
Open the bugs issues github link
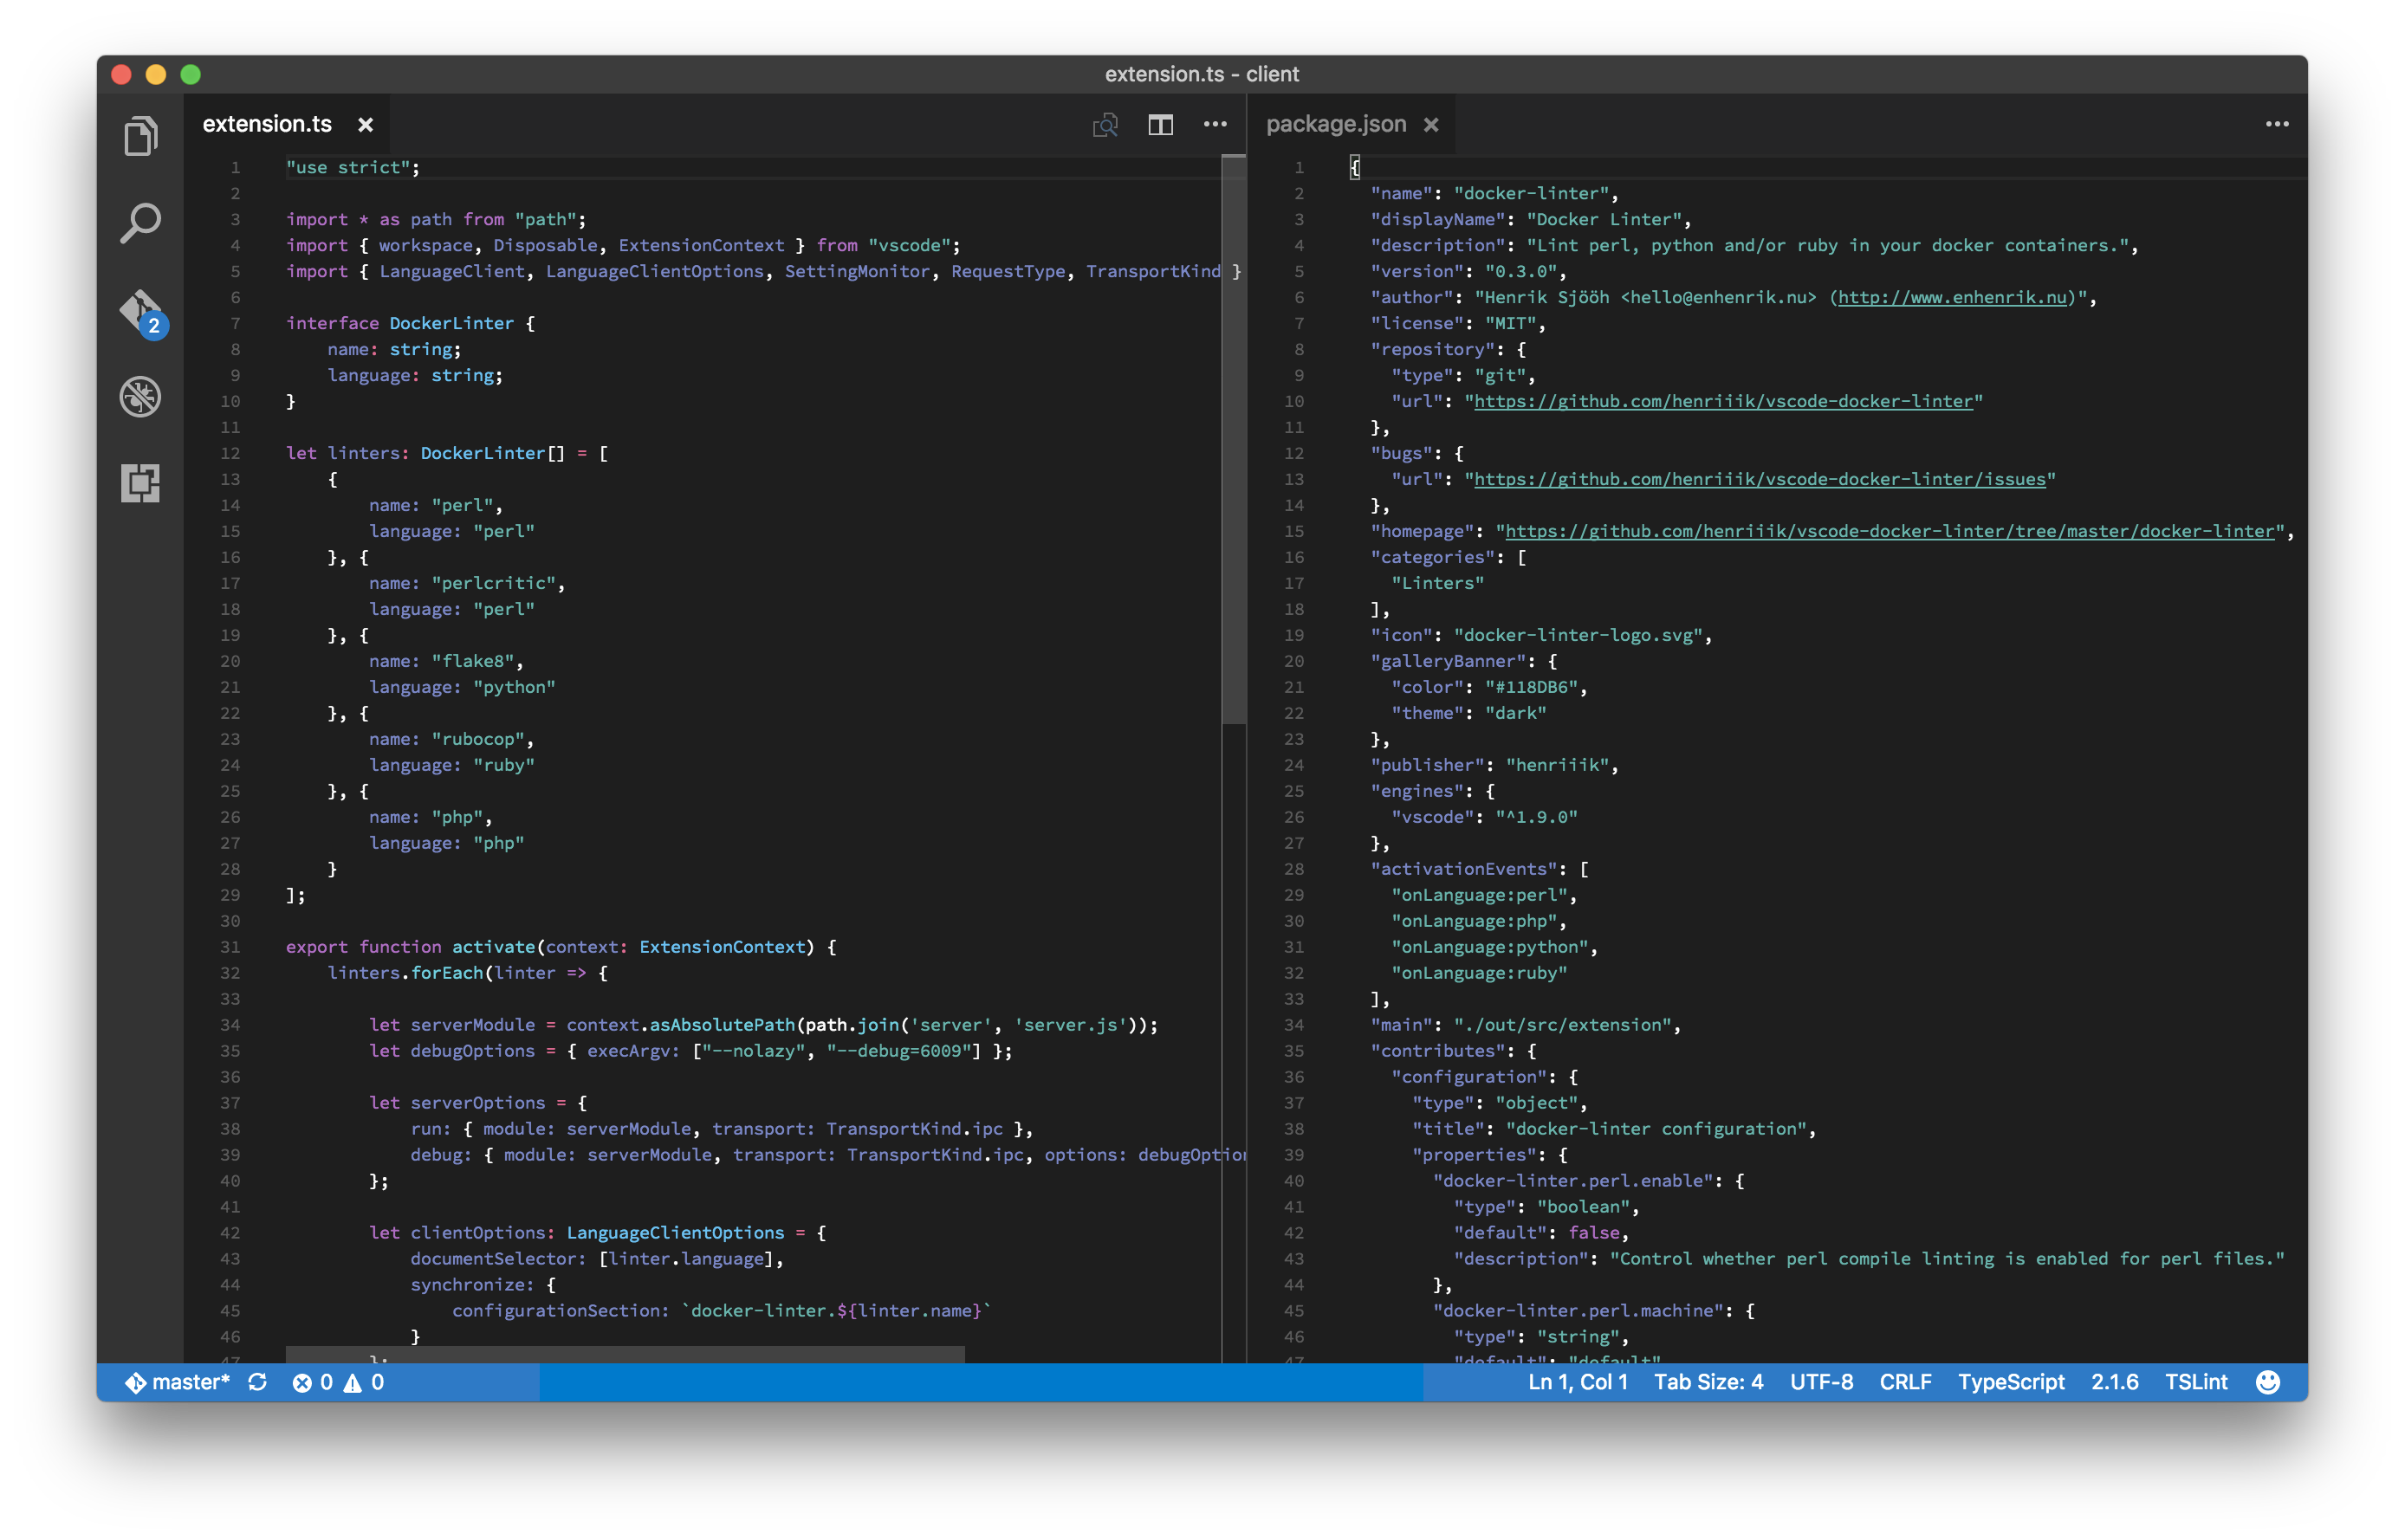(x=1759, y=479)
